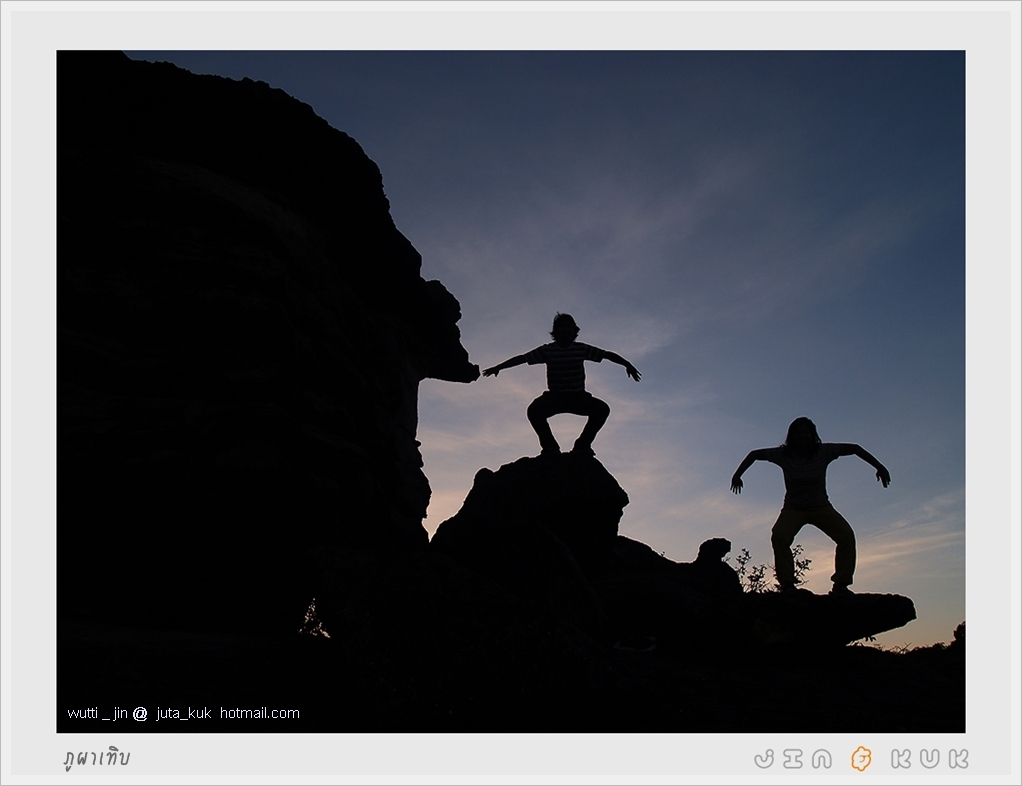The height and width of the screenshot is (786, 1022).
Task: Click the head of the standing person
Action: [x=801, y=432]
